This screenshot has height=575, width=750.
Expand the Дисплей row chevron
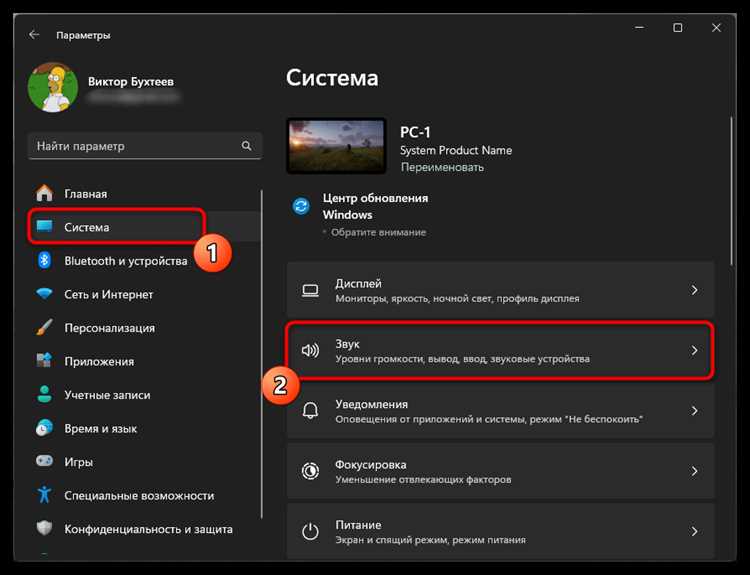coord(694,290)
